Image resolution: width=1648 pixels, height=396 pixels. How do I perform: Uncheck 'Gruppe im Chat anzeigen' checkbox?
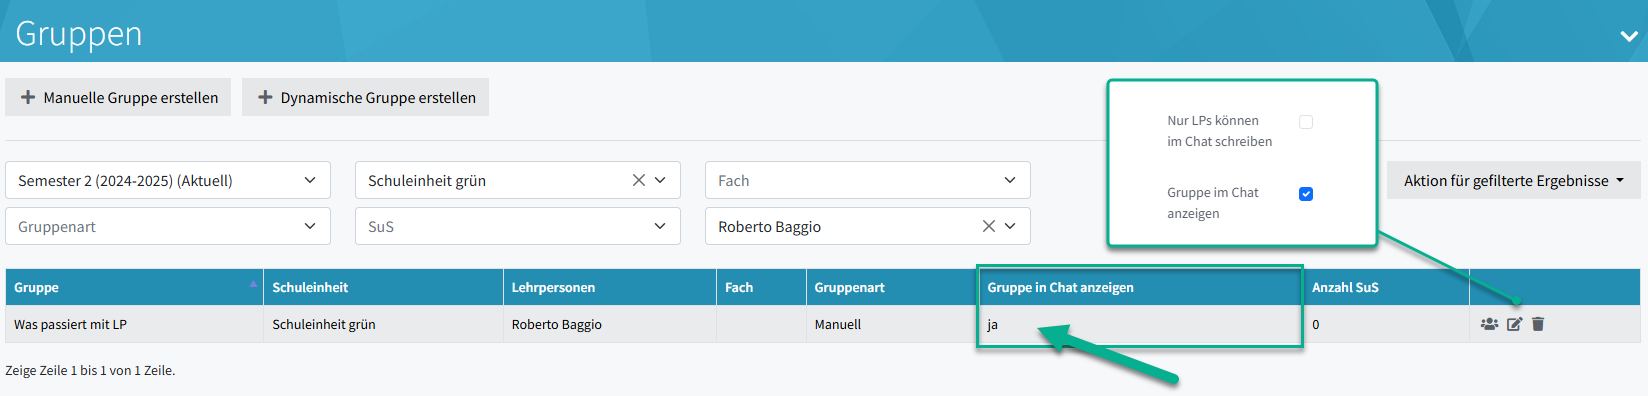coord(1306,194)
